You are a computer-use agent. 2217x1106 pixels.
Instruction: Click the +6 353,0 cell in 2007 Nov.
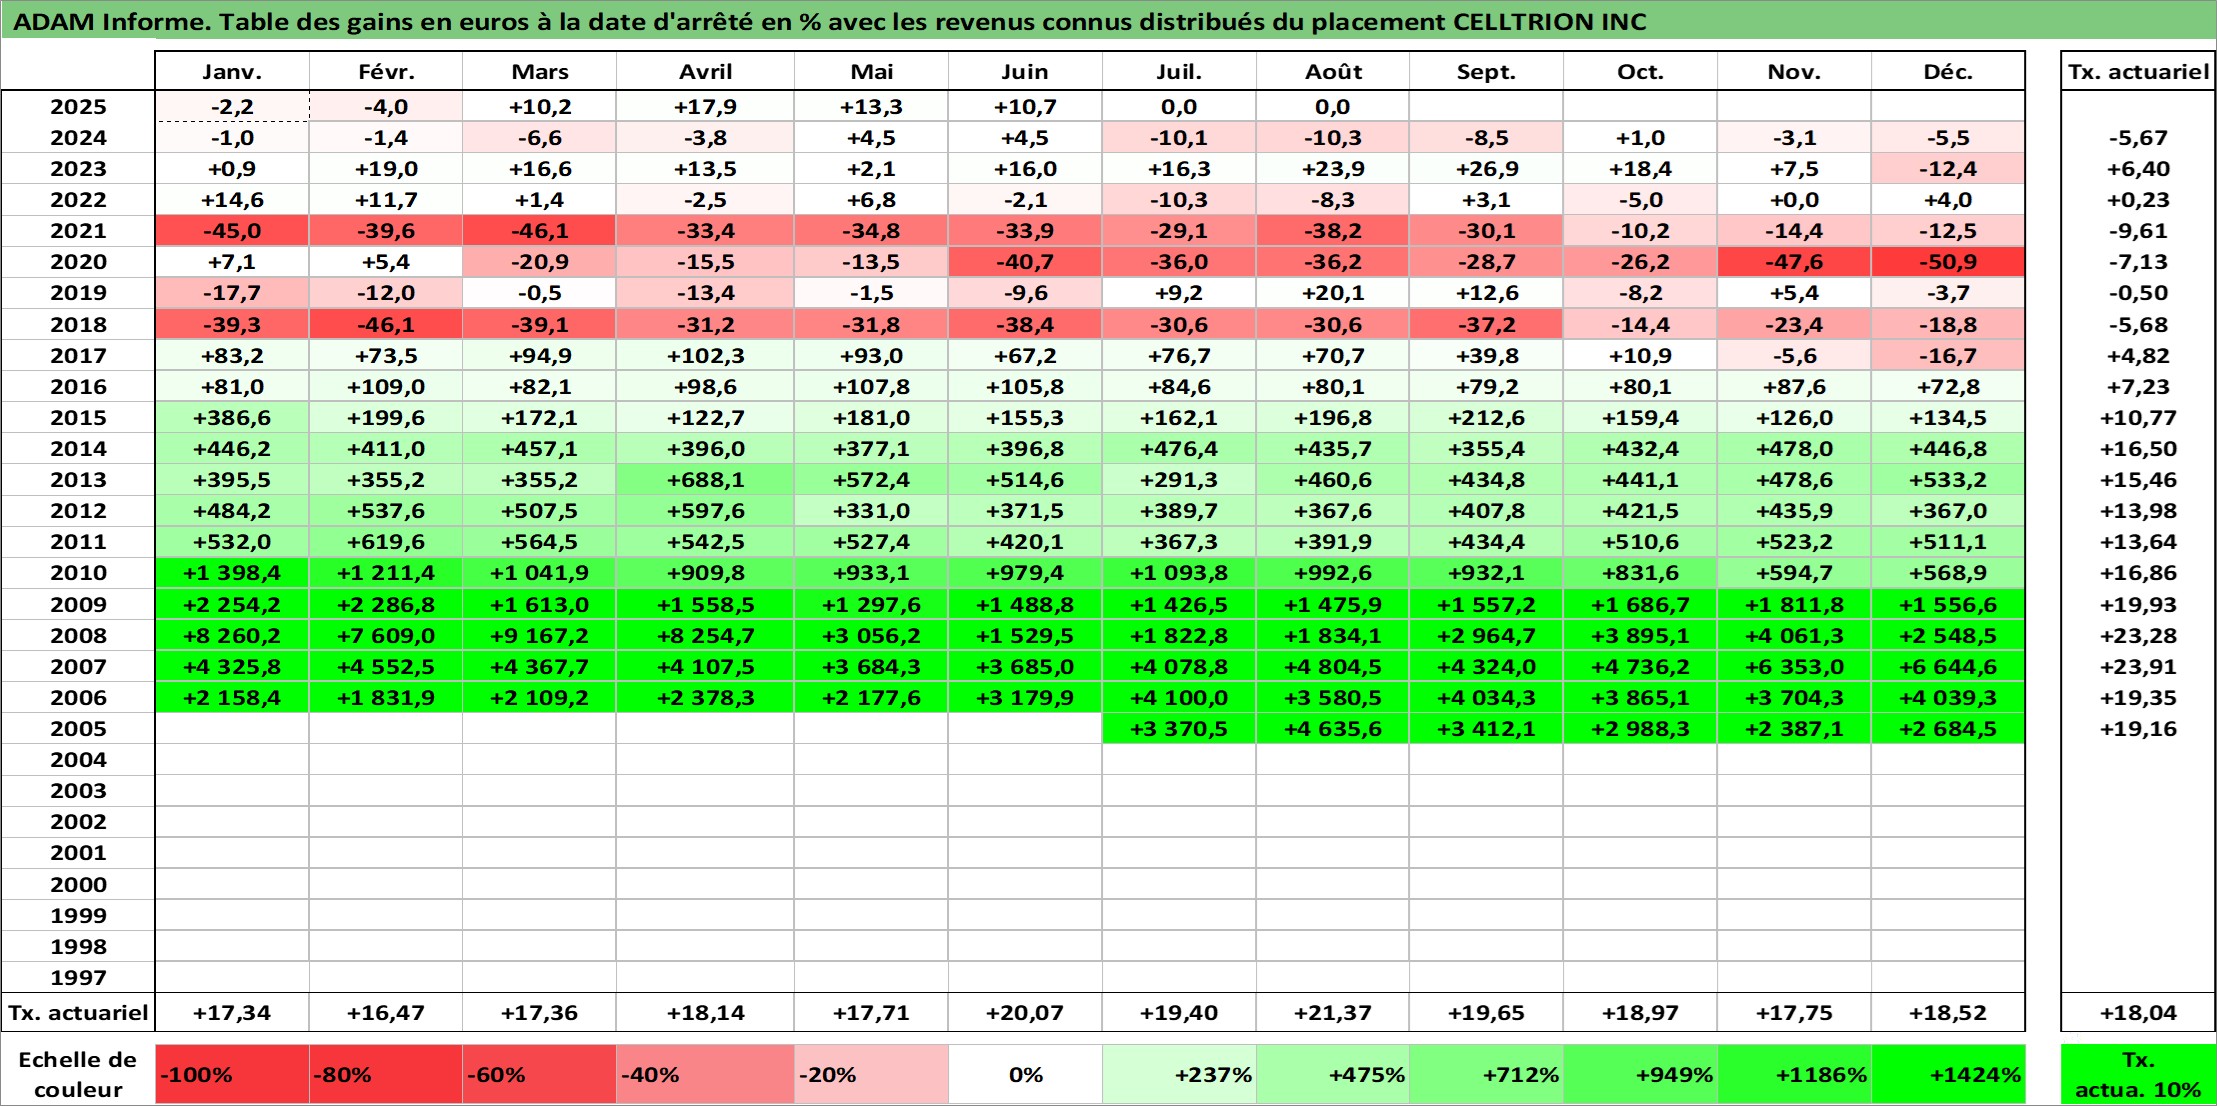[x=1794, y=666]
